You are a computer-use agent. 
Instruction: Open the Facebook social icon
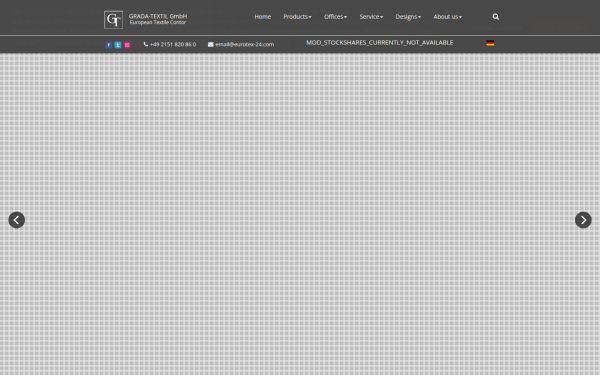(x=109, y=45)
